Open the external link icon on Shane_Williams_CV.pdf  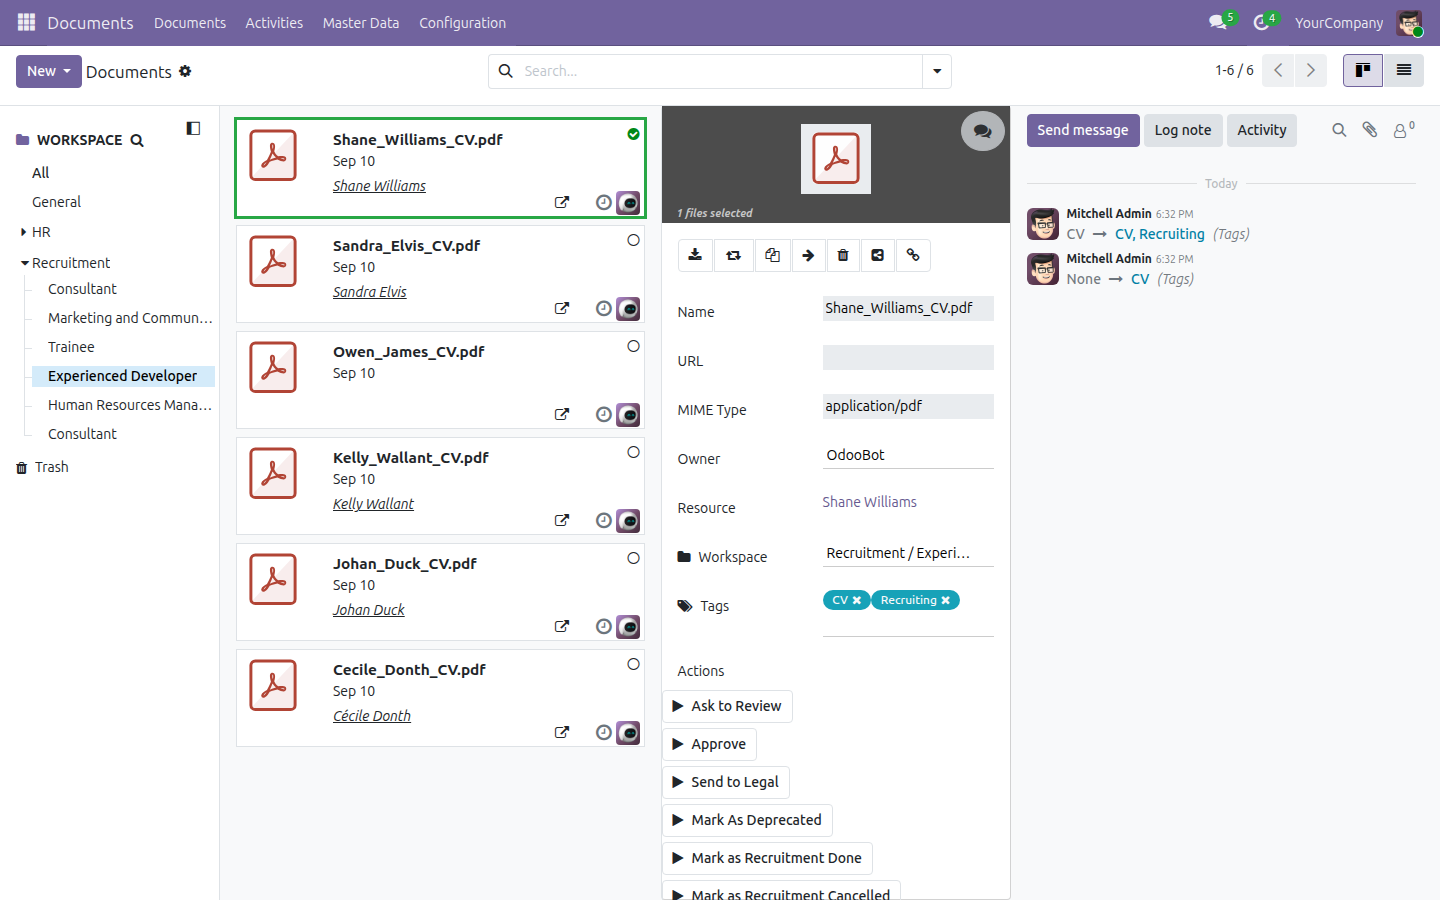562,202
